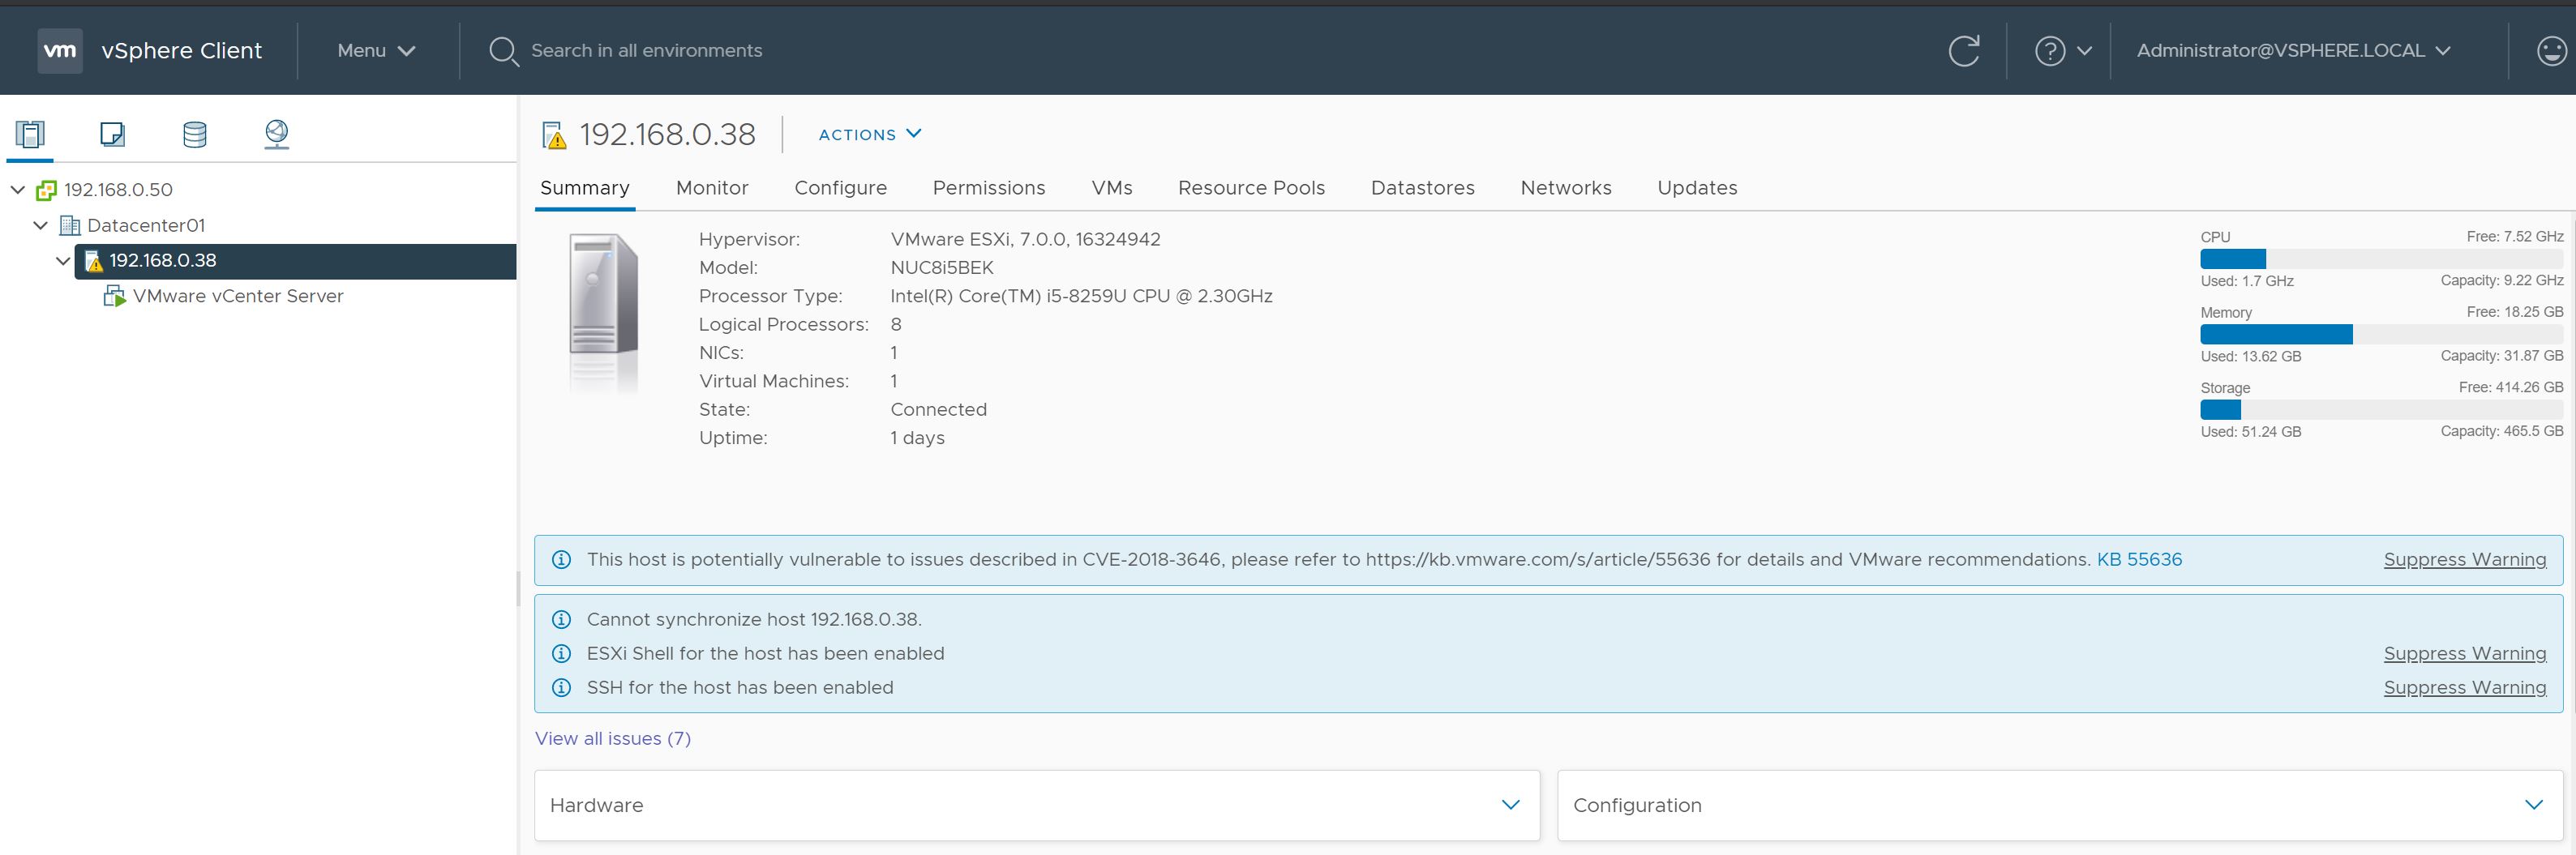Image resolution: width=2576 pixels, height=855 pixels.
Task: Open Administrator@VSPHERE.LOCAL user menu
Action: pyautogui.click(x=2293, y=50)
